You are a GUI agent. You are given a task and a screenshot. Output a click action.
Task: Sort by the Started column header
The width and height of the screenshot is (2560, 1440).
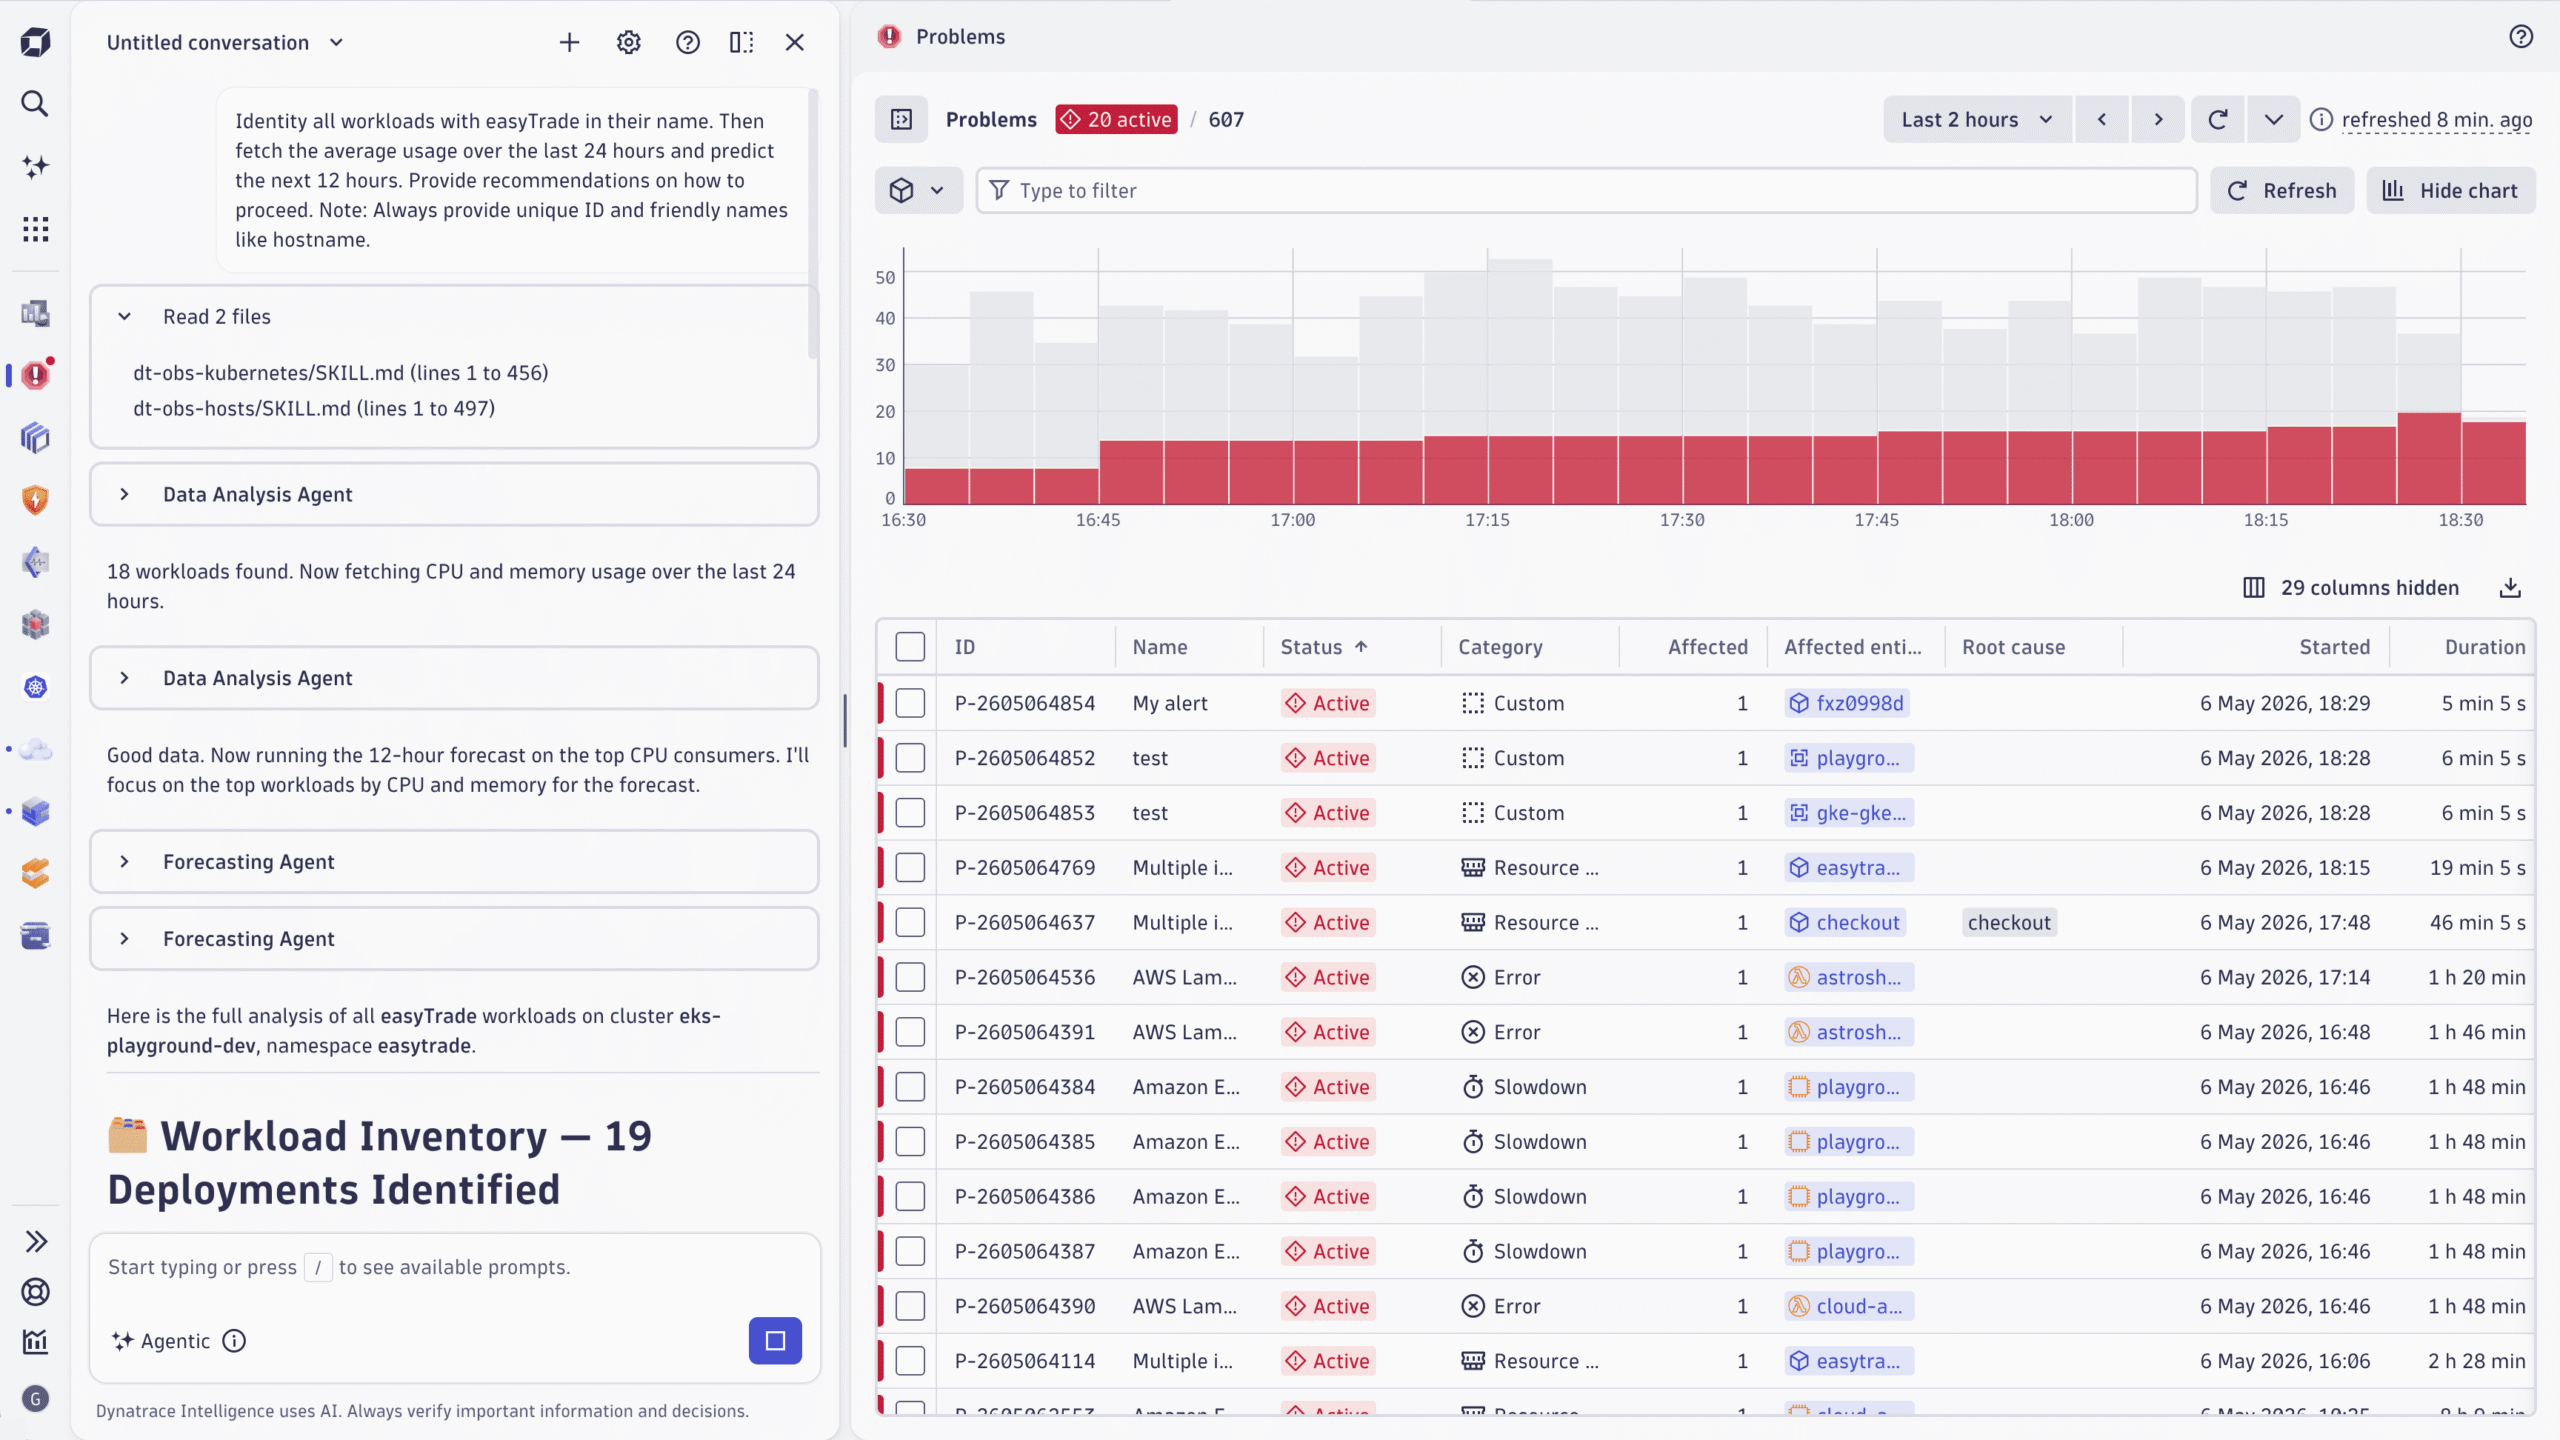[2334, 647]
